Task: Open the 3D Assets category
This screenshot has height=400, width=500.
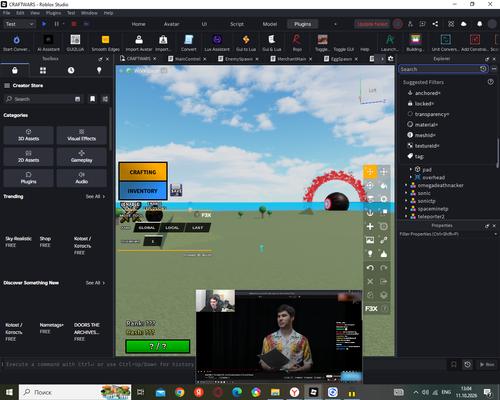Action: click(x=28, y=135)
